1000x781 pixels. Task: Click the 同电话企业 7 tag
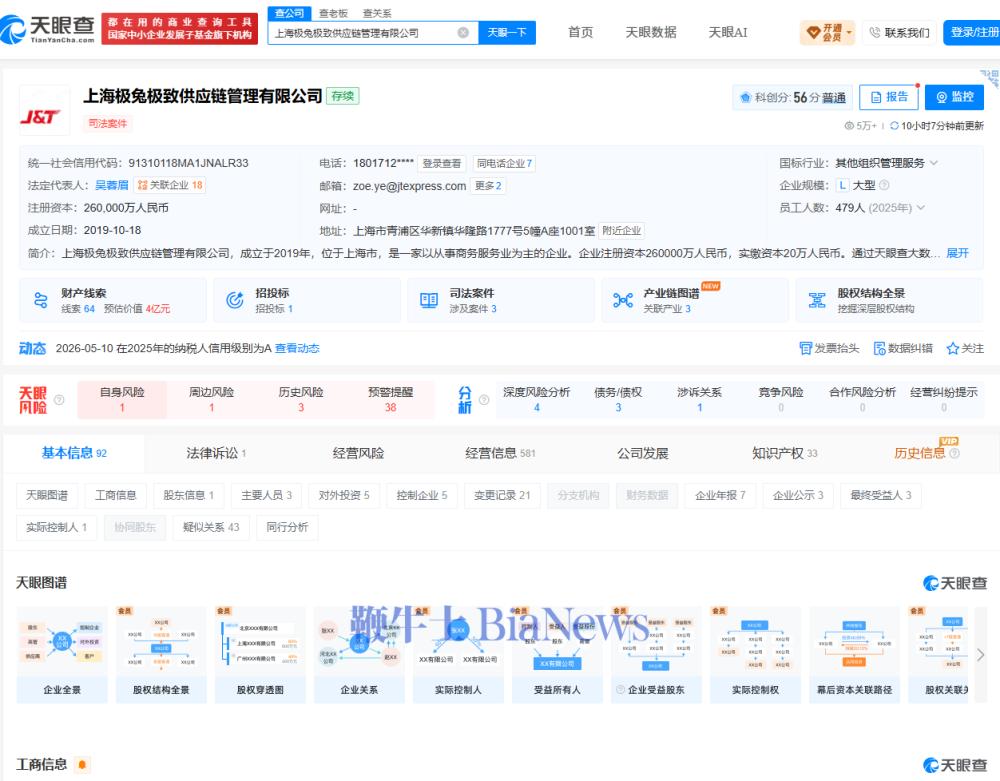click(504, 163)
